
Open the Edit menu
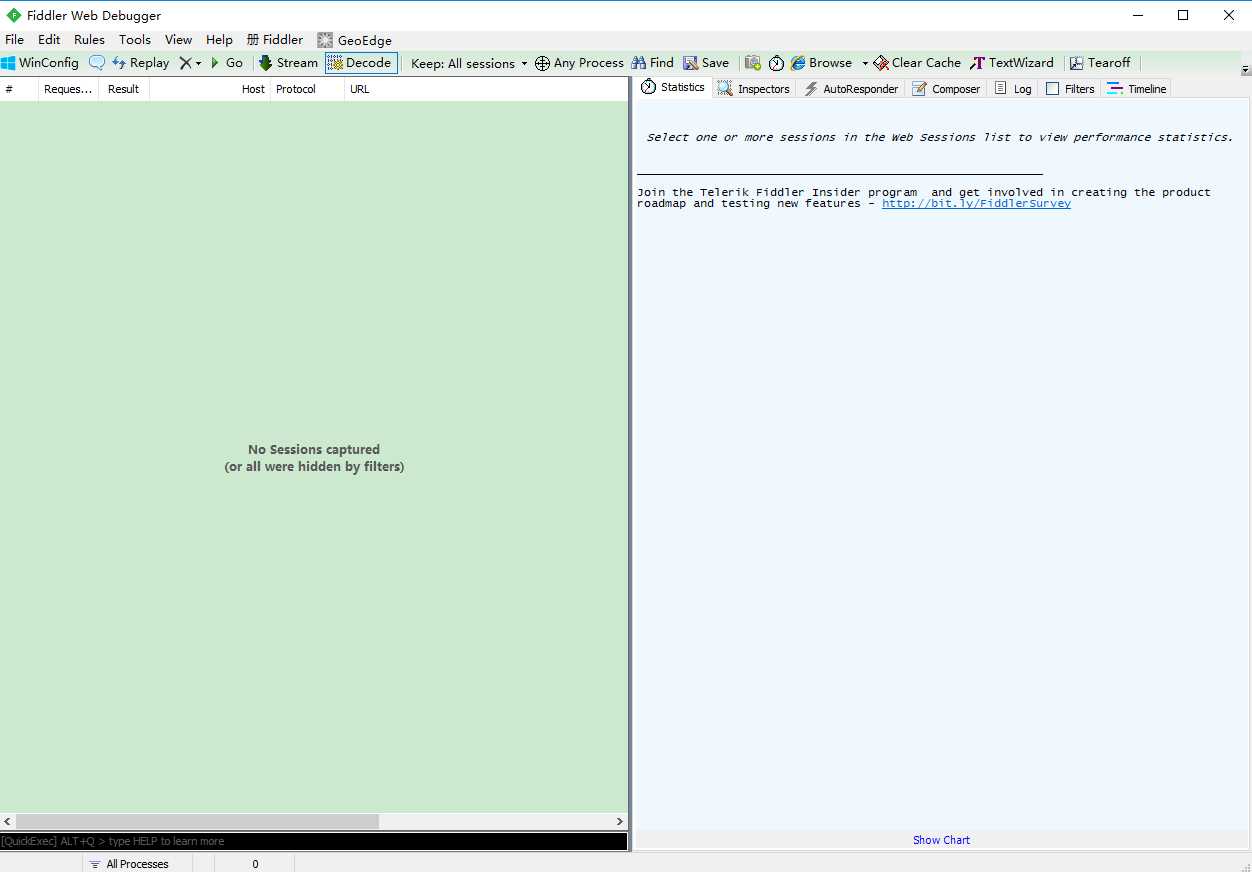click(49, 40)
